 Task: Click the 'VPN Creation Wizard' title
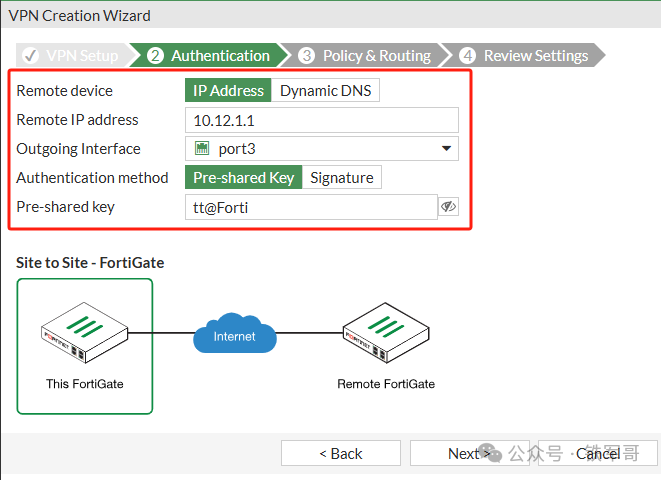[79, 16]
